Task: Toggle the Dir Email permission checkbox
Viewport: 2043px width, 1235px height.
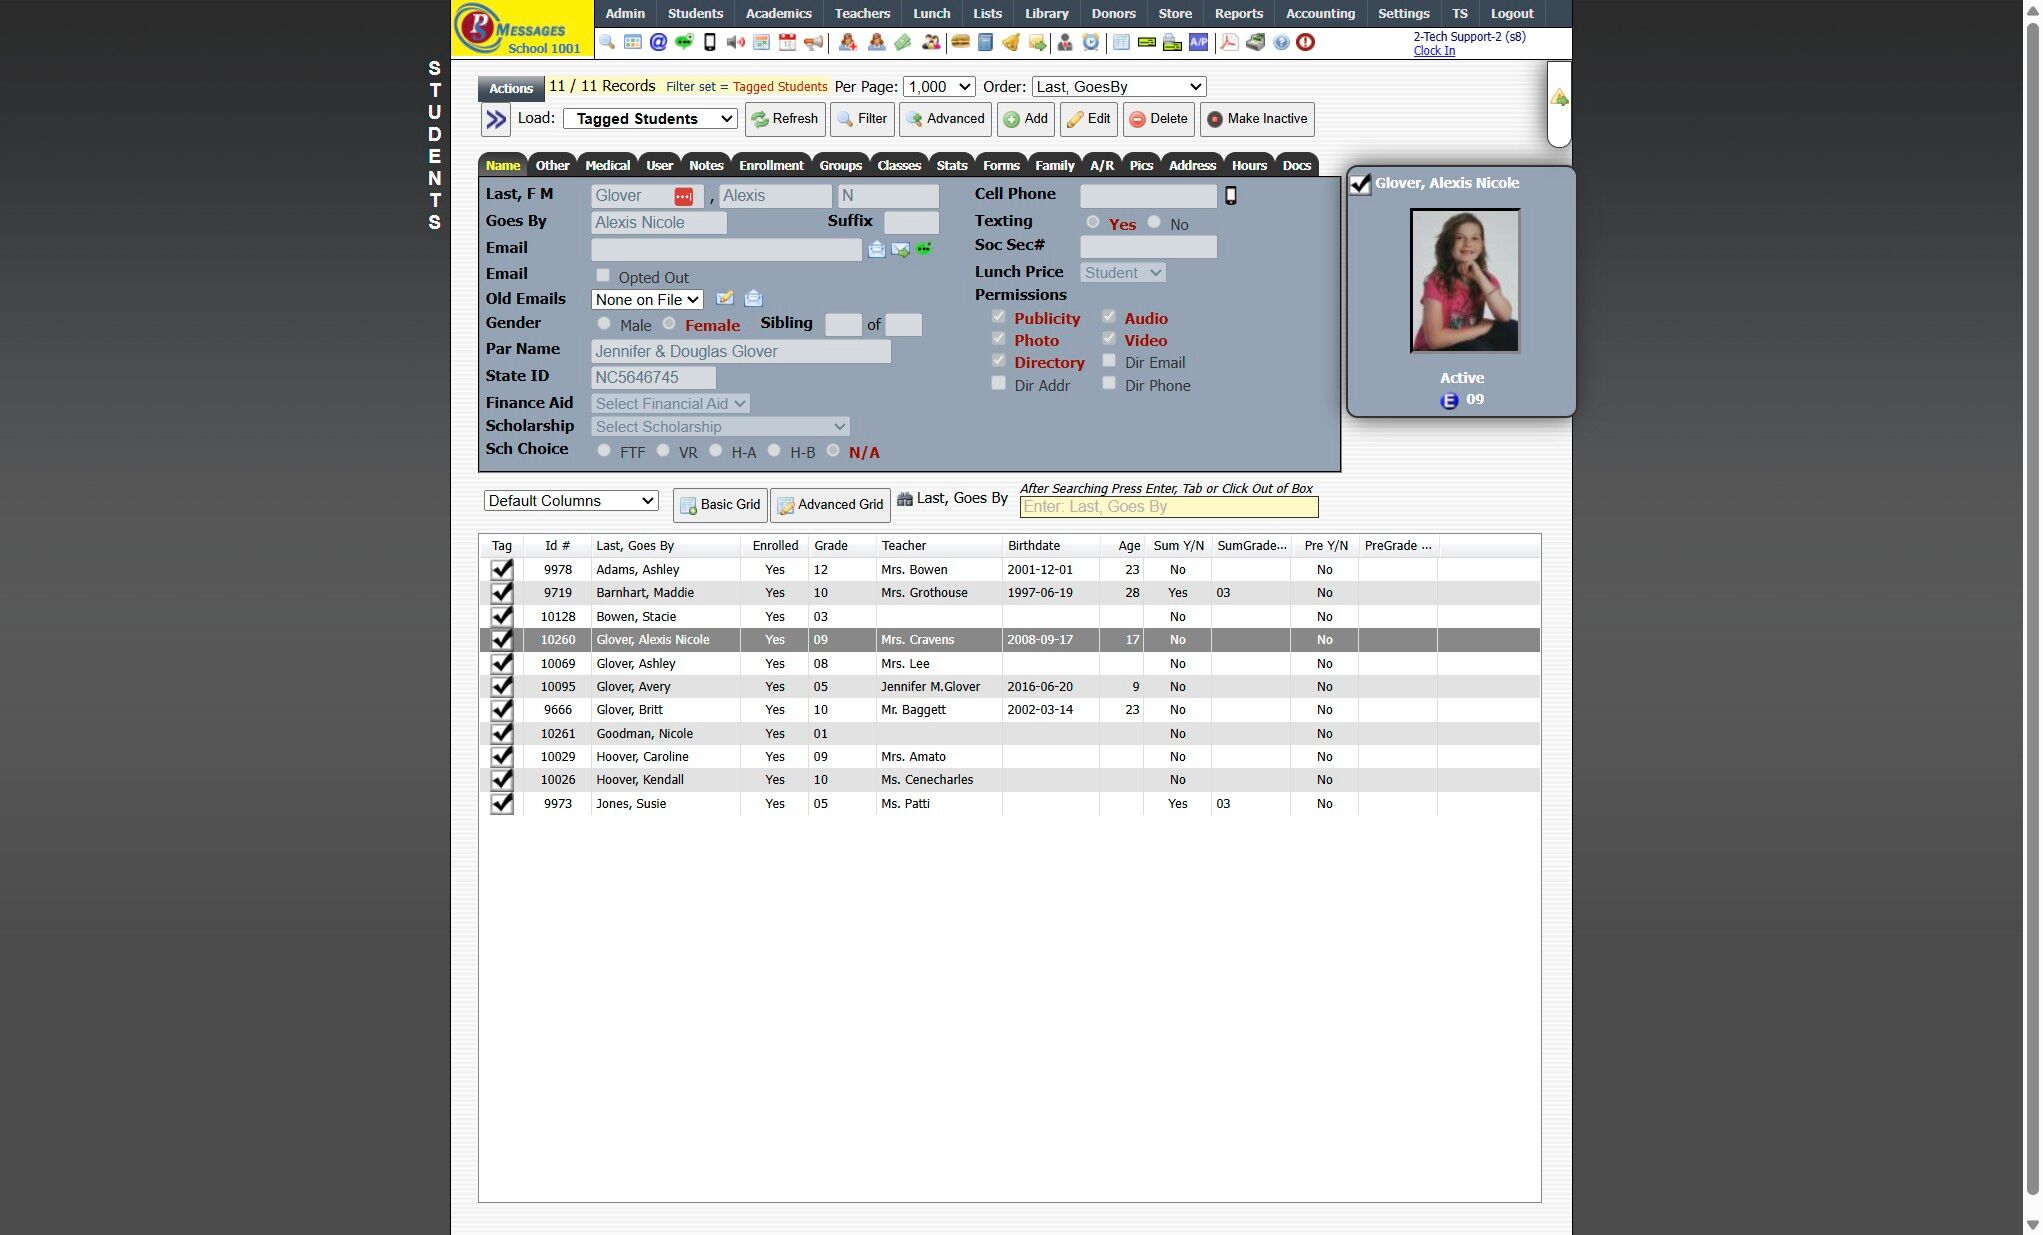Action: coord(1109,361)
